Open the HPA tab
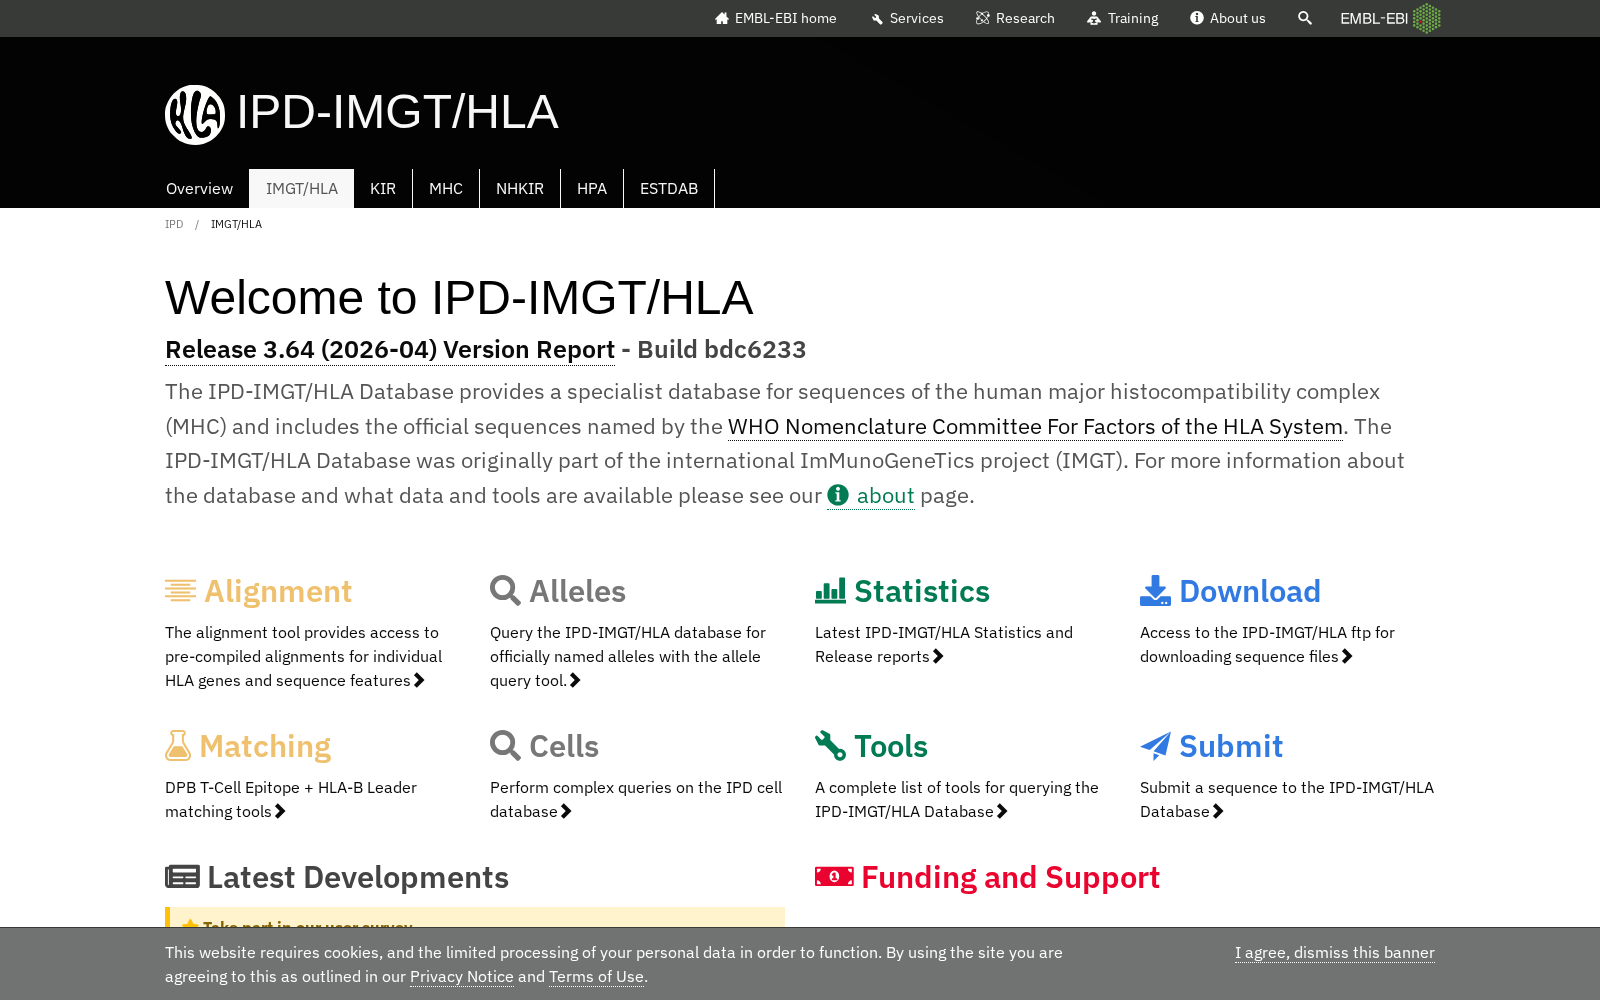Image resolution: width=1600 pixels, height=1000 pixels. click(592, 188)
